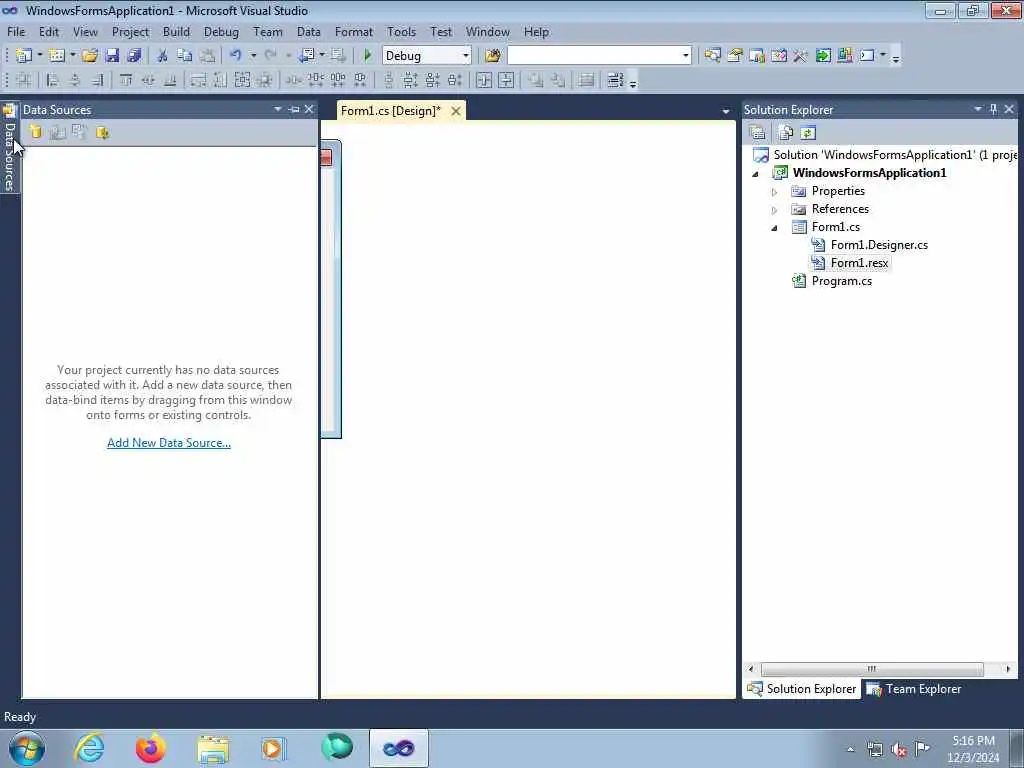Image resolution: width=1024 pixels, height=768 pixels.
Task: Open the Build menu
Action: (x=176, y=31)
